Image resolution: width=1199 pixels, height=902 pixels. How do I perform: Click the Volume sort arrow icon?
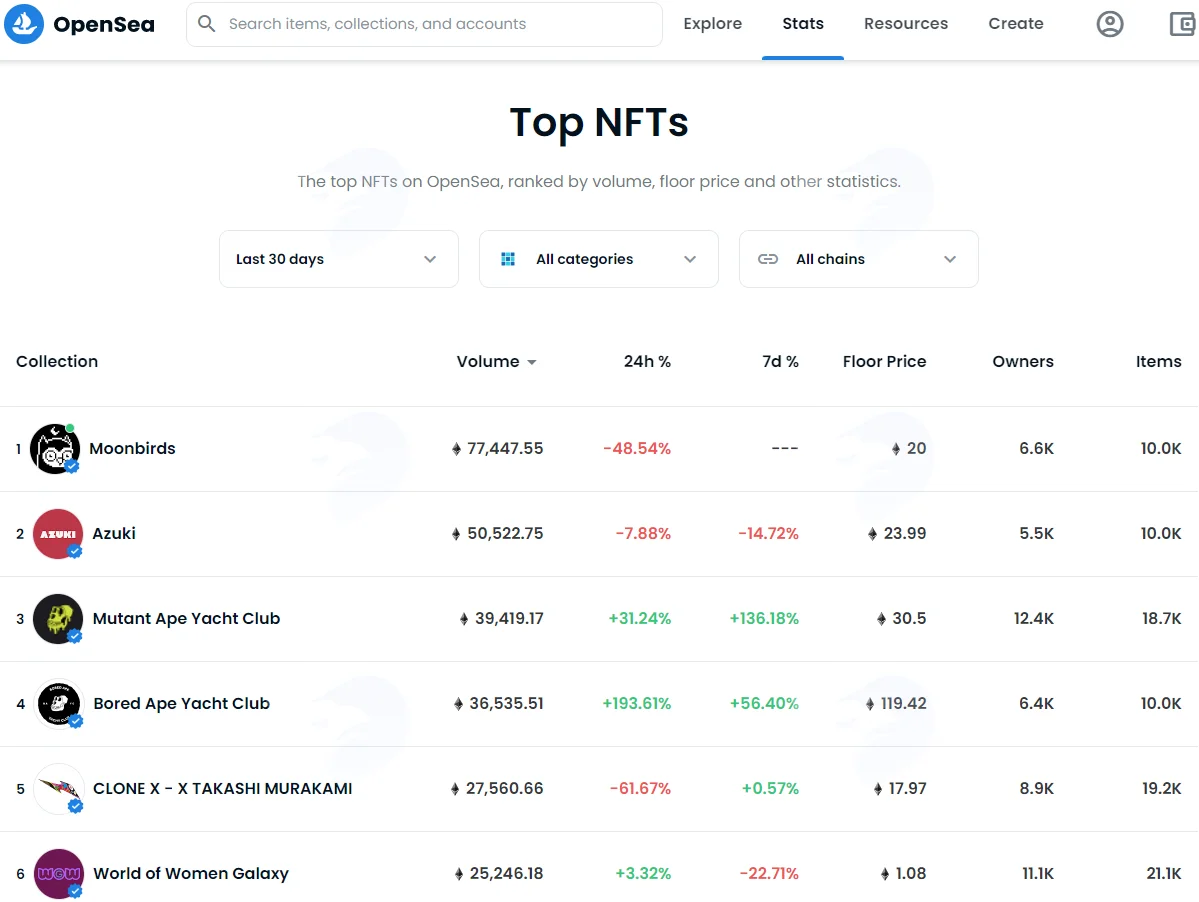click(x=531, y=362)
